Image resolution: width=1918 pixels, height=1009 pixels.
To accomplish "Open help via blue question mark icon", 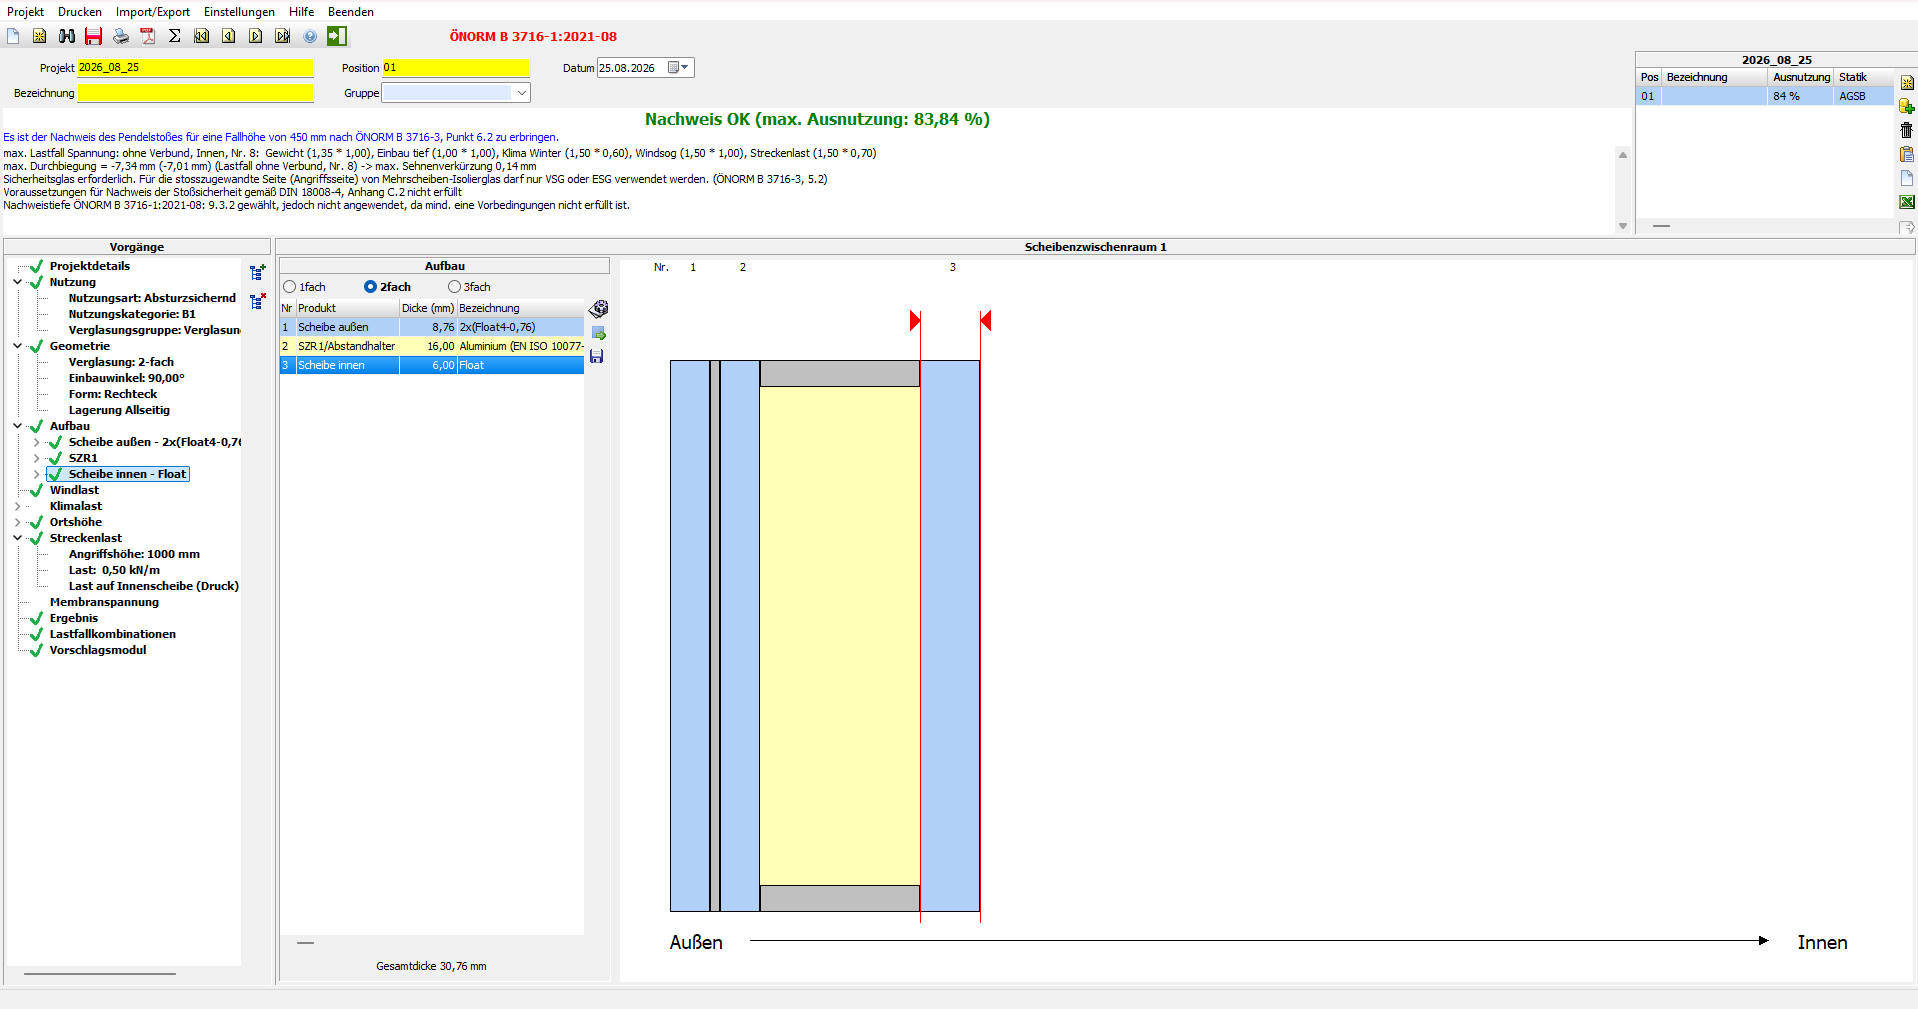I will (310, 36).
